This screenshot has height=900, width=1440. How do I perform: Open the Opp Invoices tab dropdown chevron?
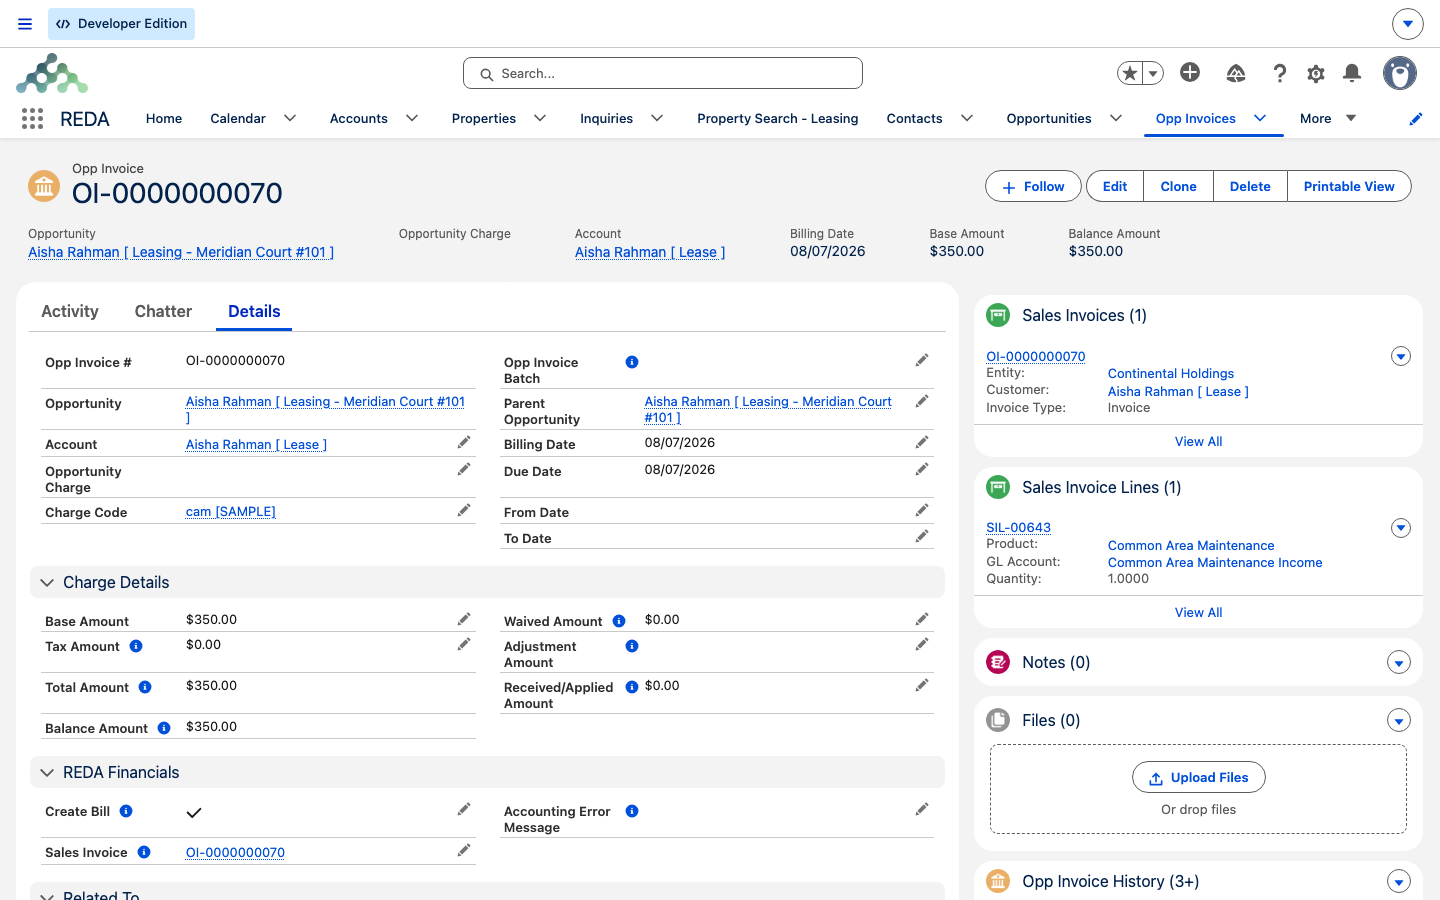[x=1260, y=118]
